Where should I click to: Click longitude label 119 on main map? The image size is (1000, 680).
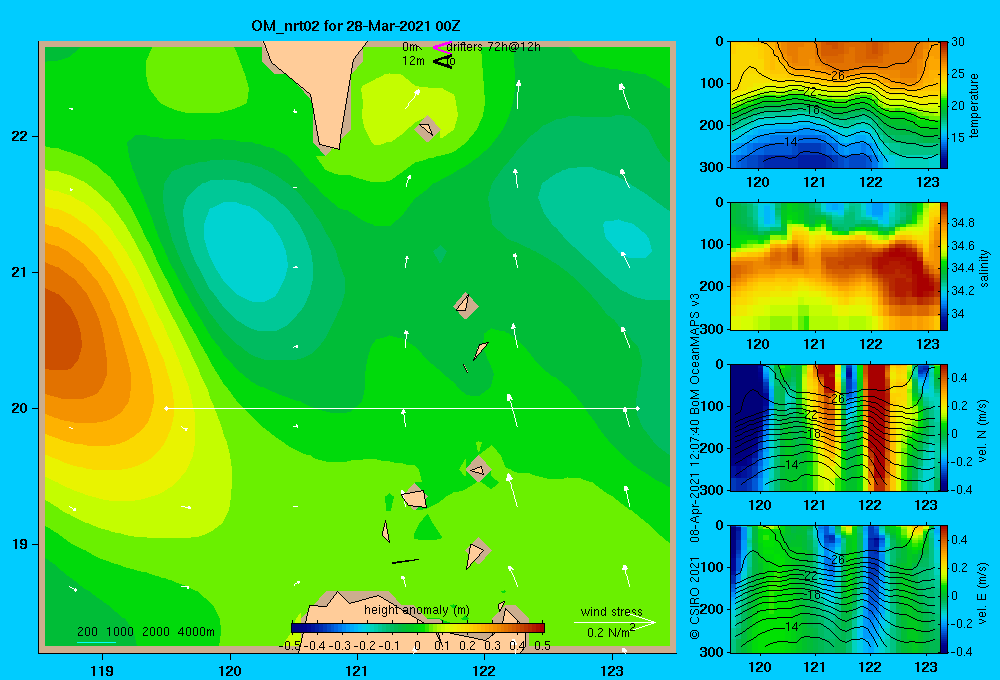click(103, 670)
